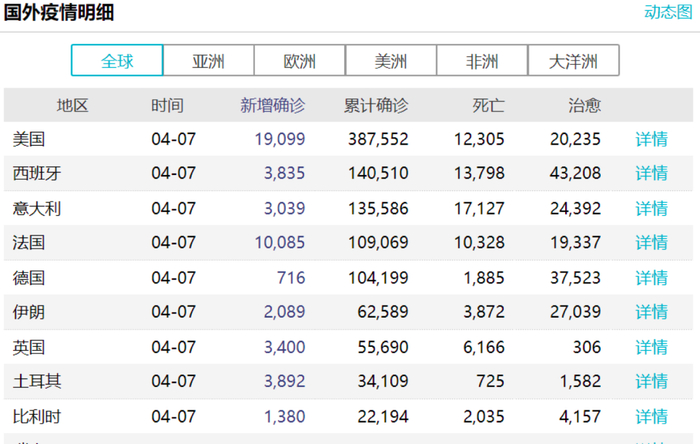Screen dimensions: 700x444
Task: Open 详情 for 土耳其
Action: 651,381
